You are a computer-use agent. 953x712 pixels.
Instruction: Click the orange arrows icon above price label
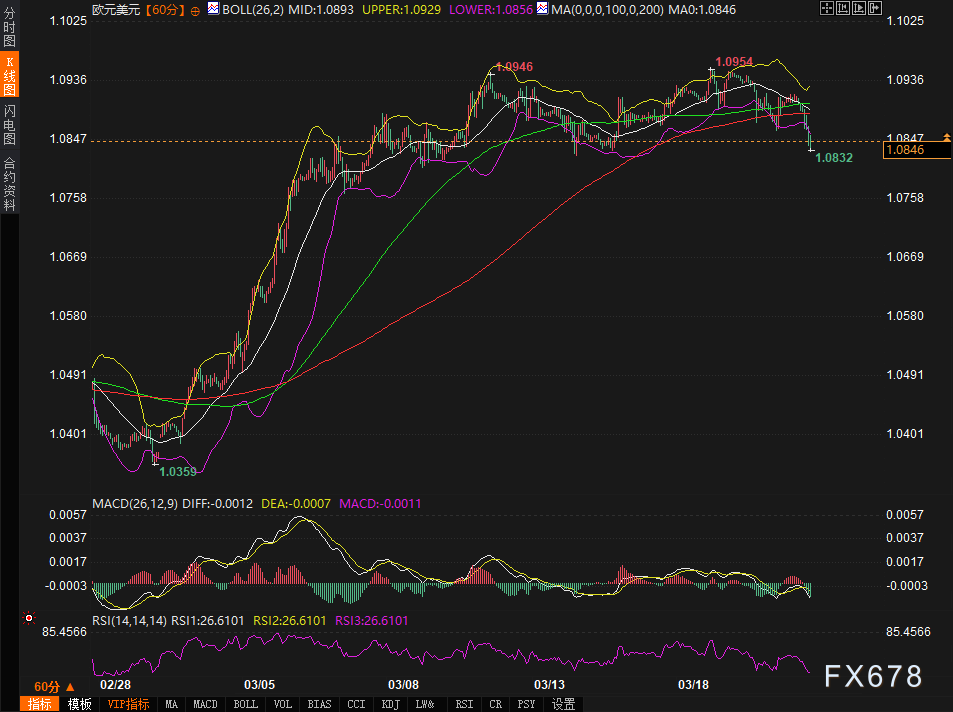[946, 136]
